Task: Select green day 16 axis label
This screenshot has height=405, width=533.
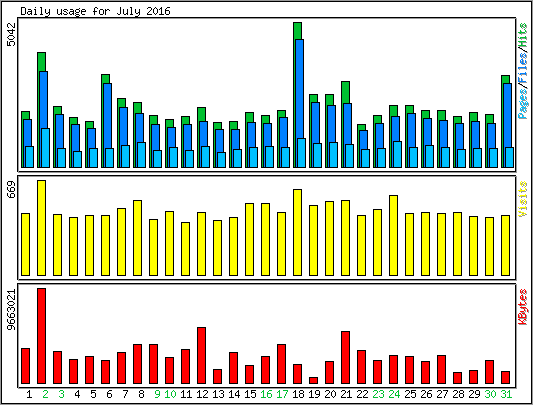Action: 266,394
